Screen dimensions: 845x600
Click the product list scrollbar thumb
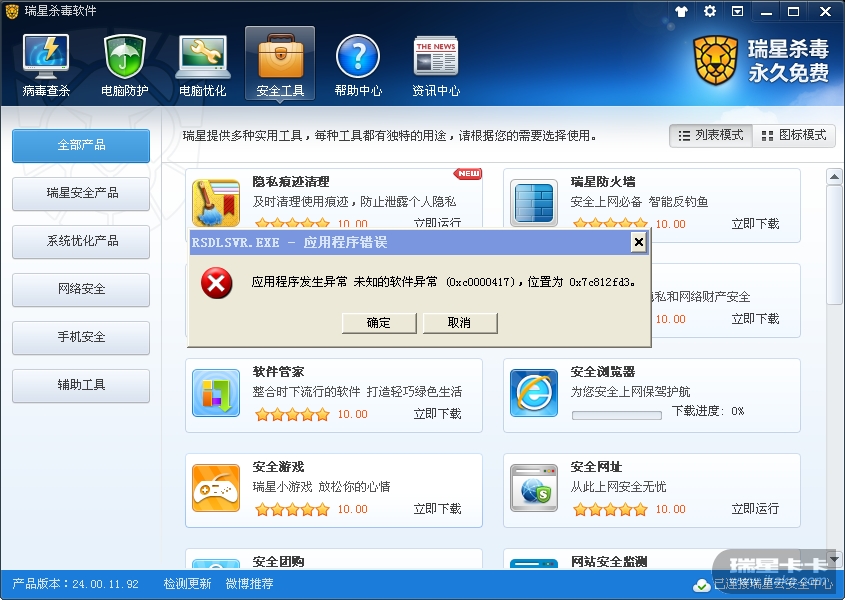click(x=834, y=245)
